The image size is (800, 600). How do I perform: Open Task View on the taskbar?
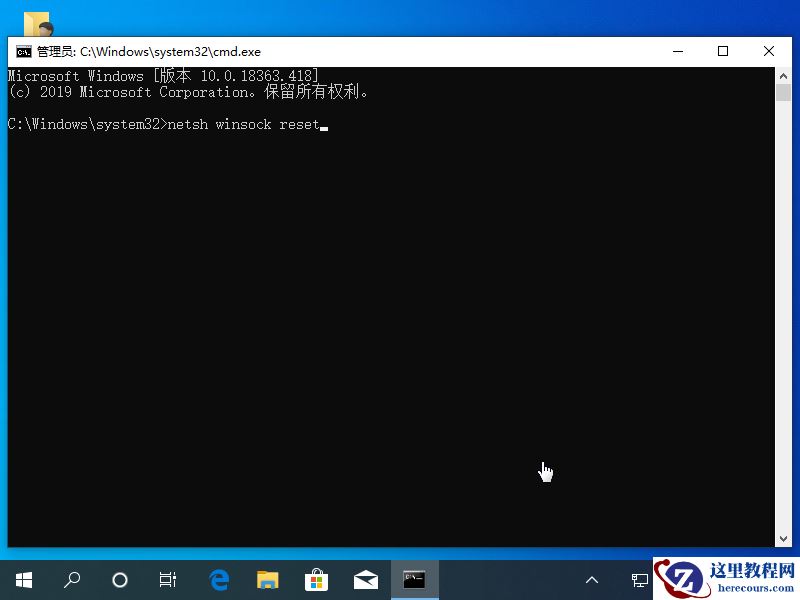pyautogui.click(x=167, y=580)
